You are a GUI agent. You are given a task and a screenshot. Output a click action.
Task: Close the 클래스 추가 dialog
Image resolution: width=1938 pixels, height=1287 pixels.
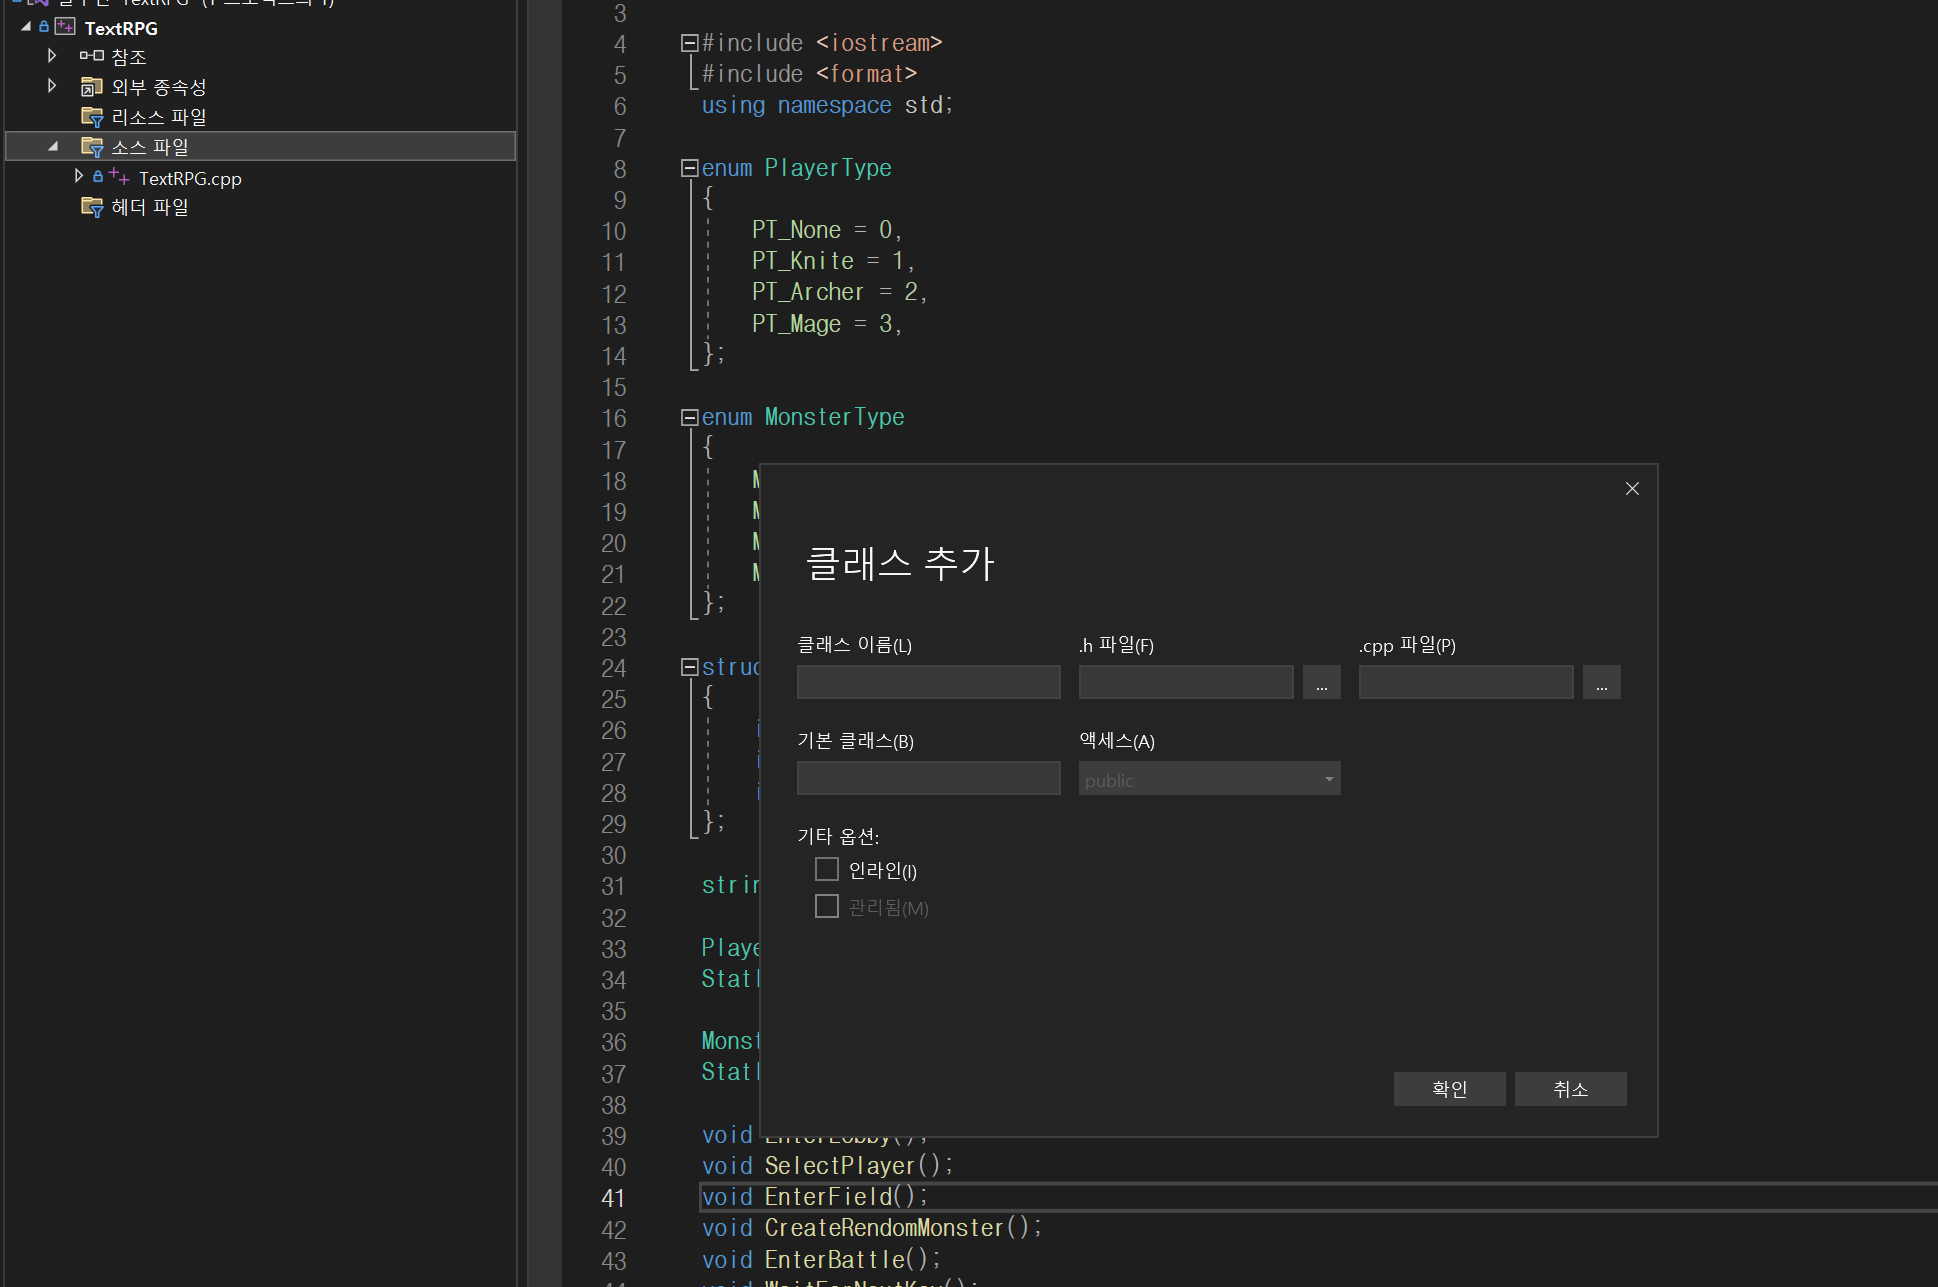coord(1632,488)
